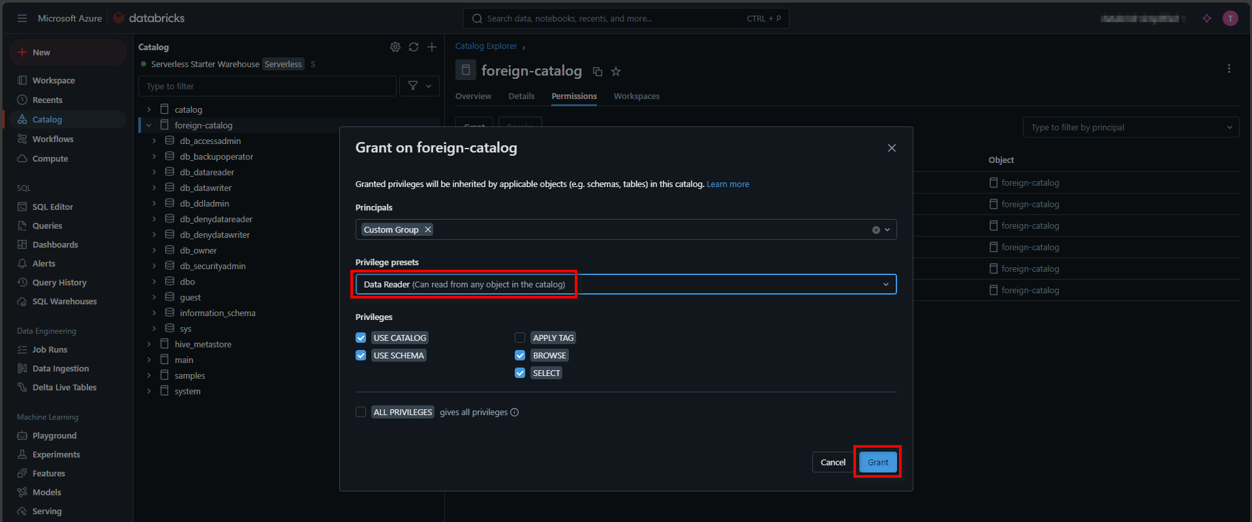Copy the foreign-catalog name icon
This screenshot has height=522, width=1252.
click(597, 72)
